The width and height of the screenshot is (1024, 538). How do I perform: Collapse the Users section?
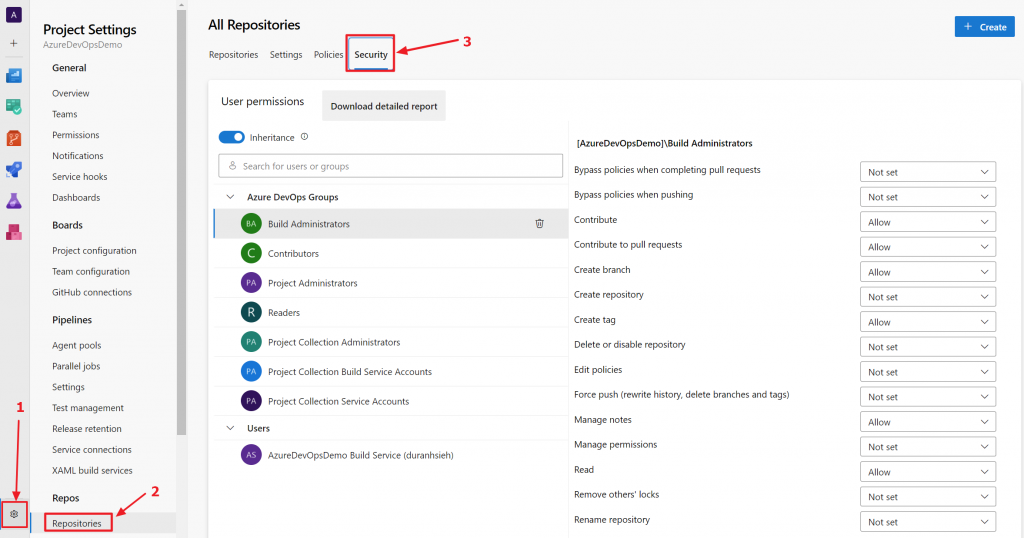coord(230,428)
